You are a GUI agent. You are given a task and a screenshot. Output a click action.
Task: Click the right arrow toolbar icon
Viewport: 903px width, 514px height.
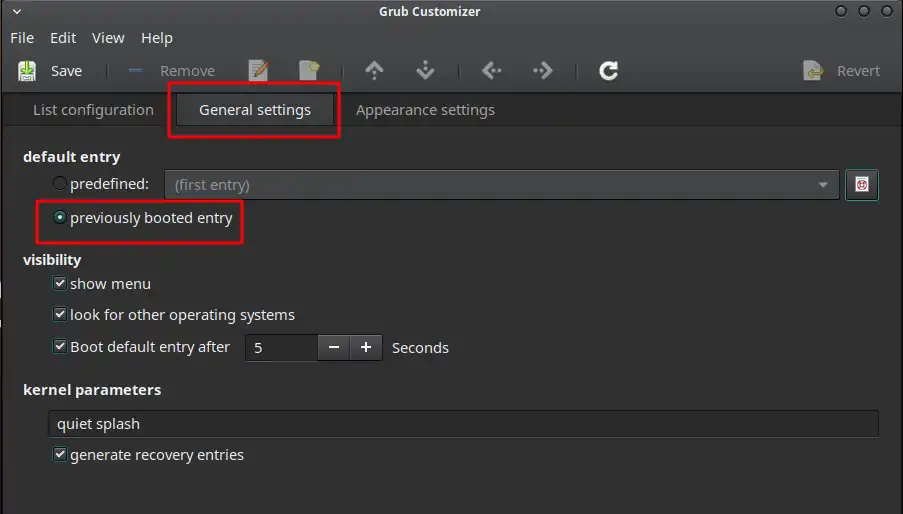tap(542, 70)
